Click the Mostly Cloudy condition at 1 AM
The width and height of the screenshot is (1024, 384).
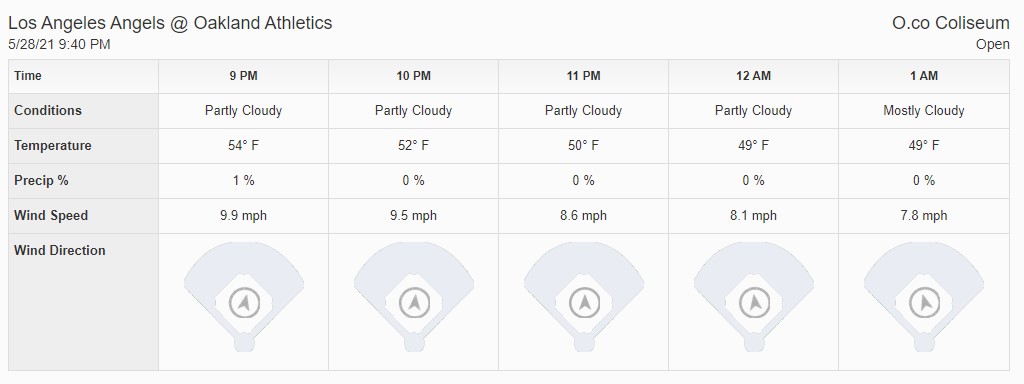[923, 111]
